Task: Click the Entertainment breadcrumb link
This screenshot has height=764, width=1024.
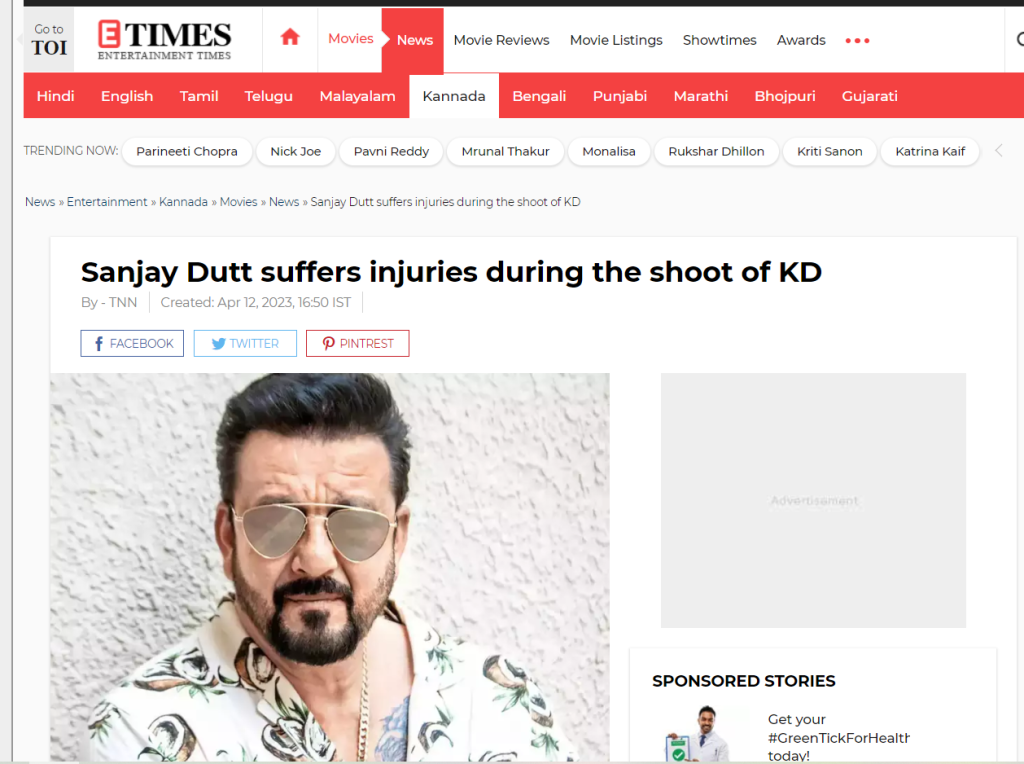Action: click(107, 202)
